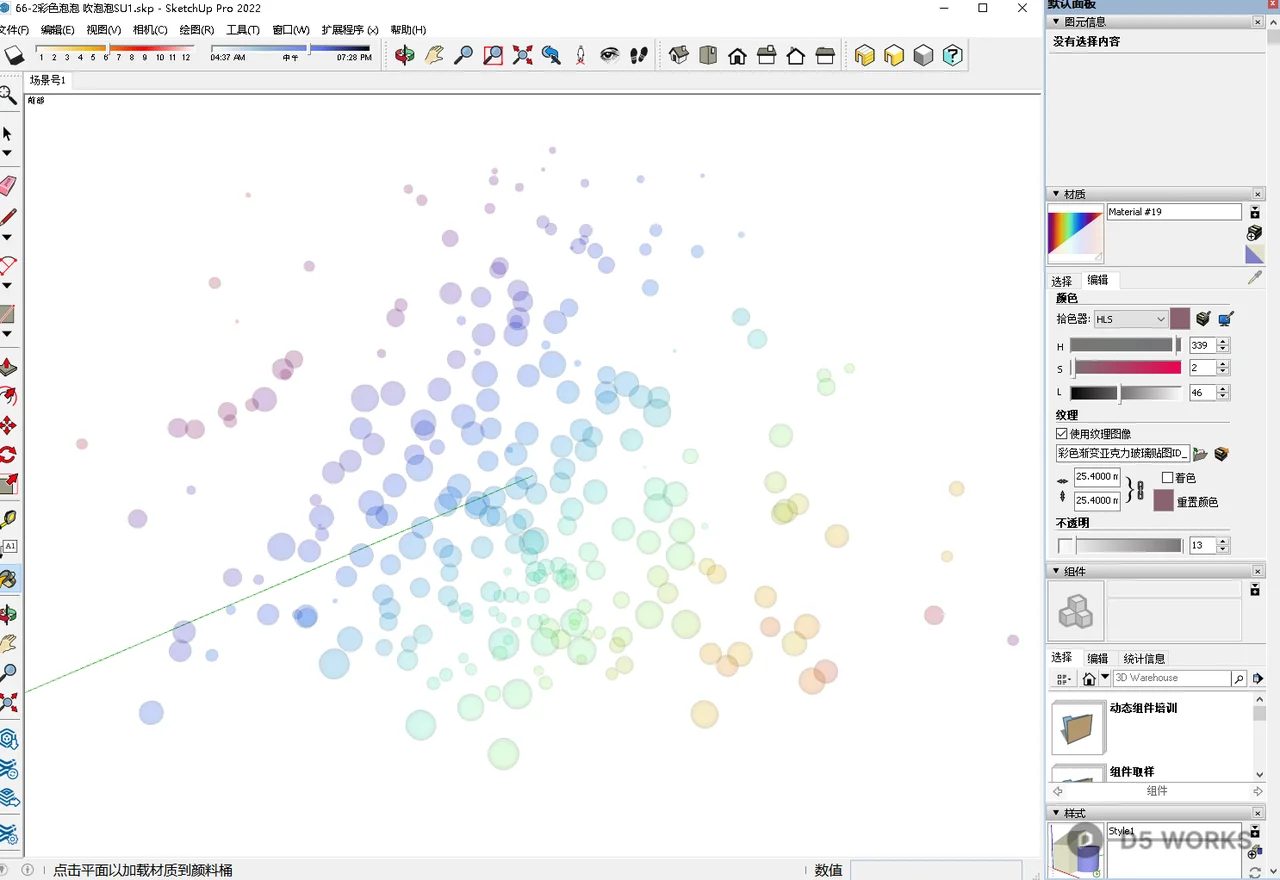Activate the Rotate tool
Screen dimensions: 1280x880
click(x=8, y=455)
